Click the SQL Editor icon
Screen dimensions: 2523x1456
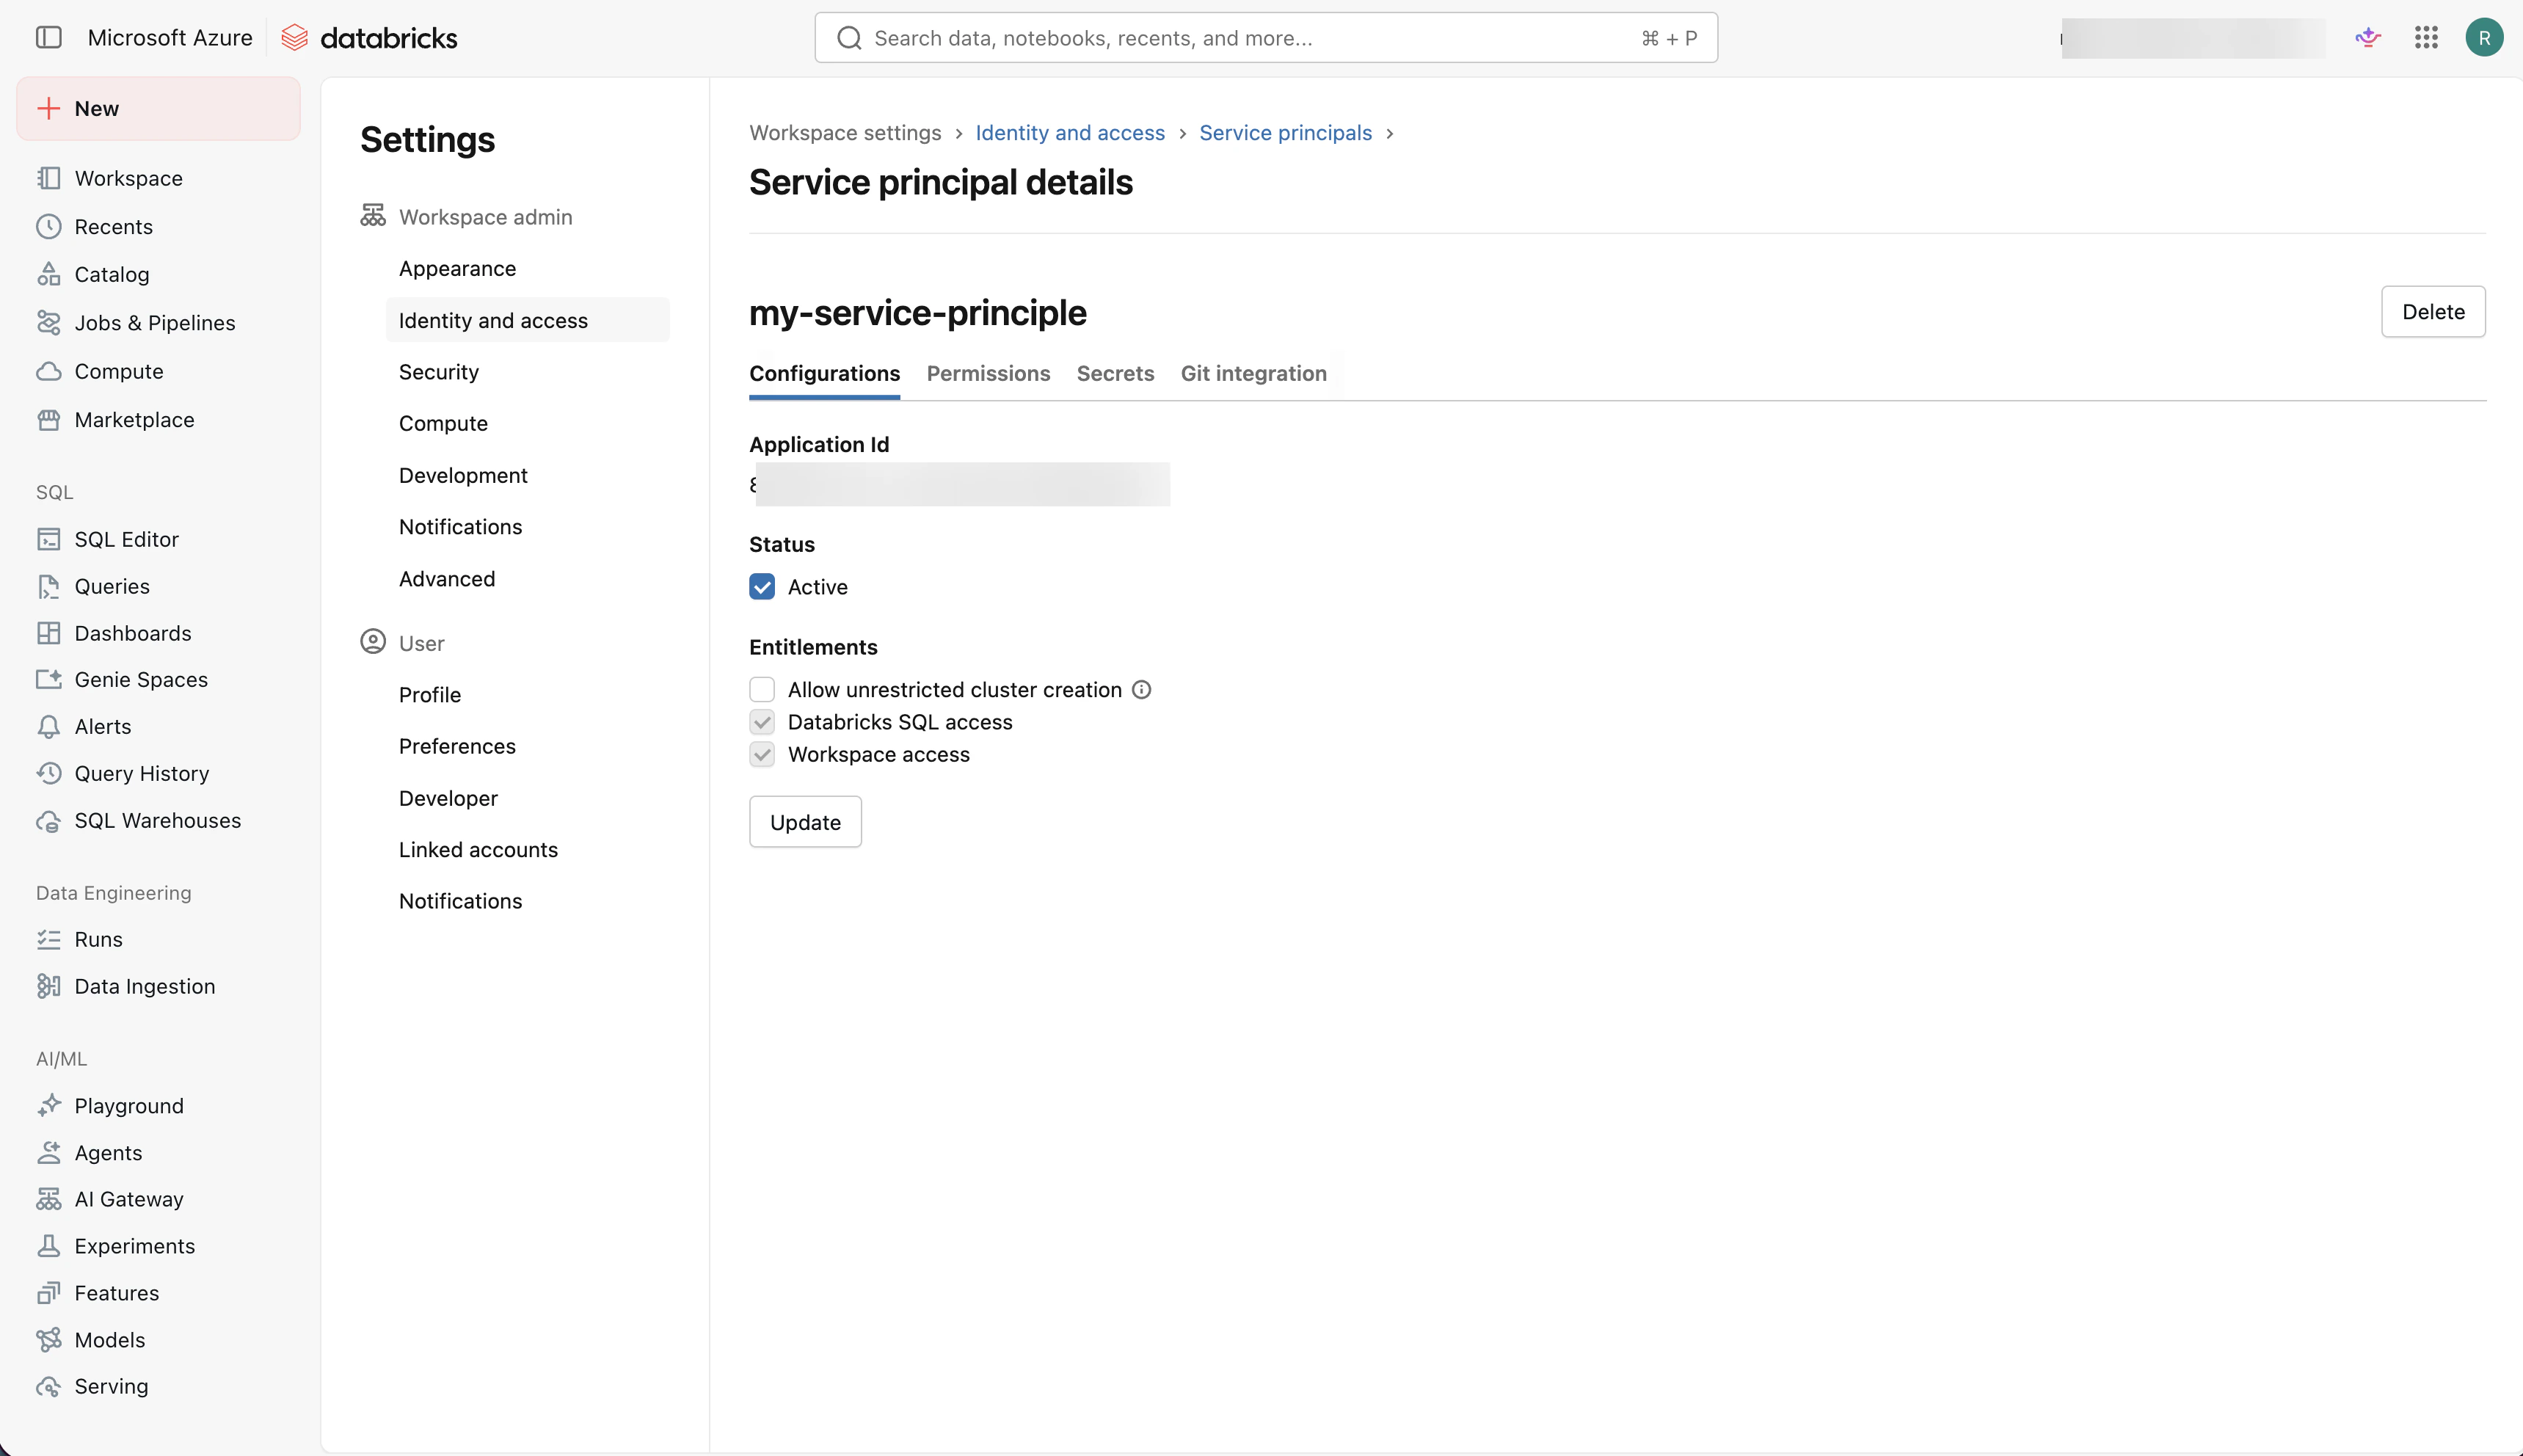[49, 539]
